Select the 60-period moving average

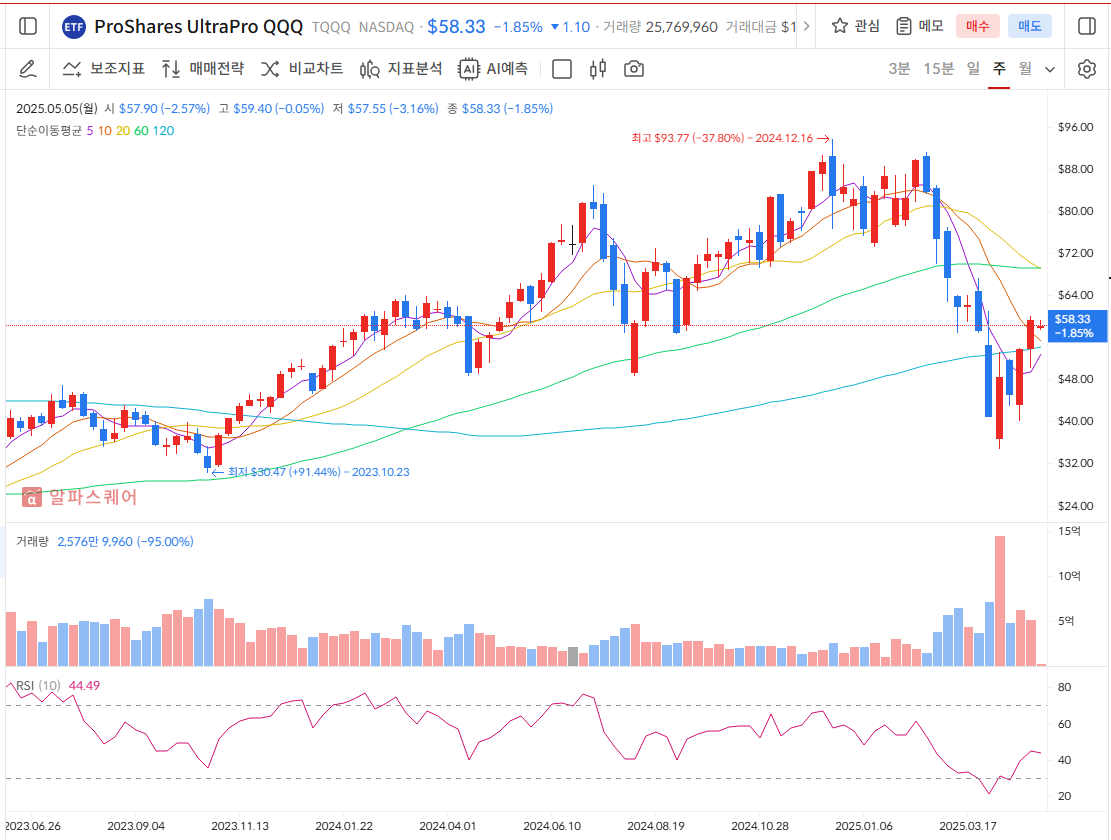(141, 130)
